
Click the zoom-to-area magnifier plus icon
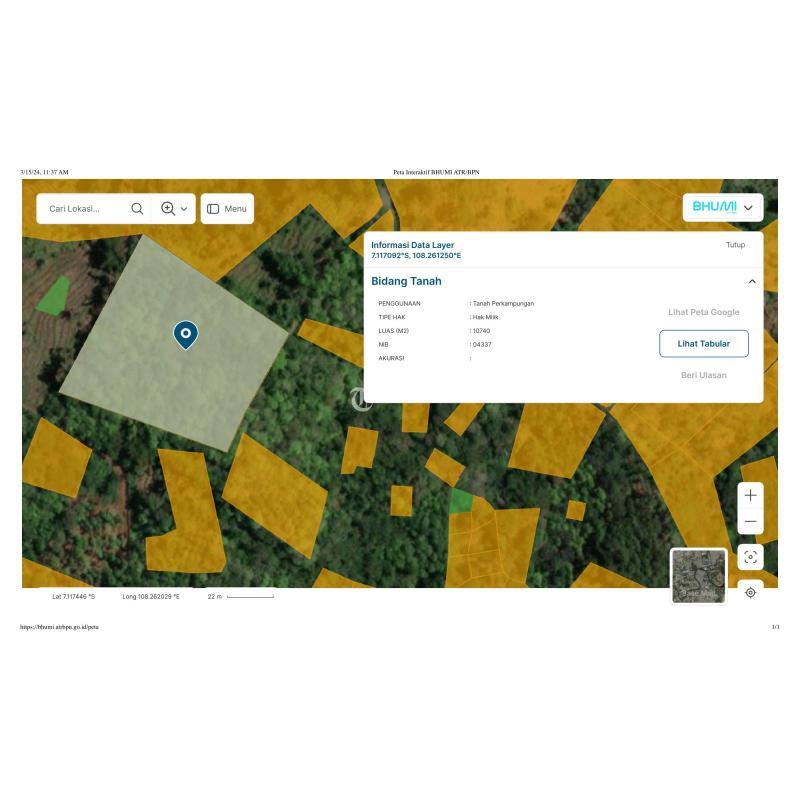[168, 209]
